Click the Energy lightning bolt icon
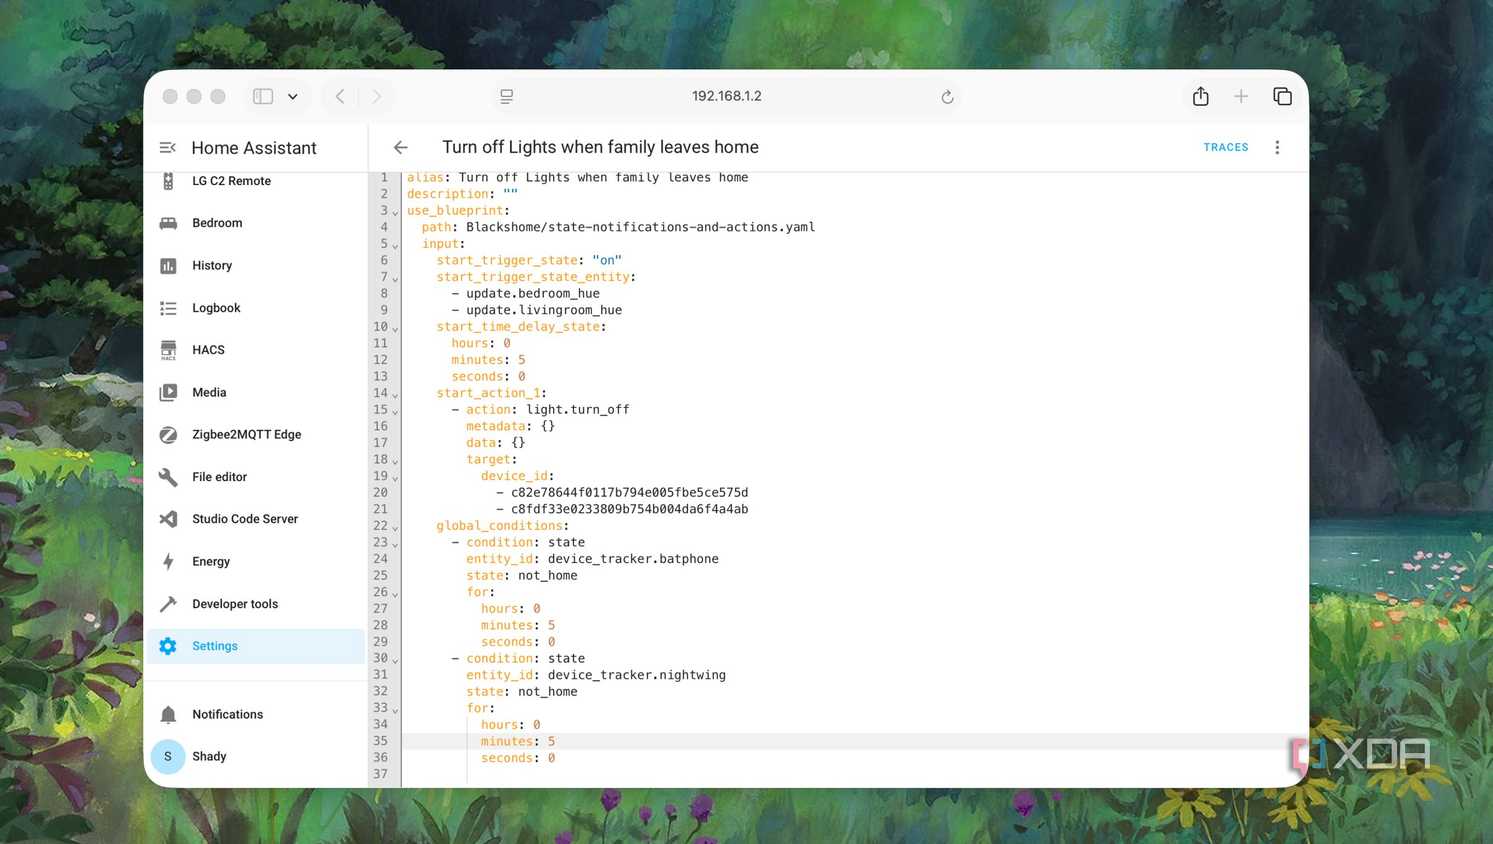The image size is (1493, 844). click(168, 561)
